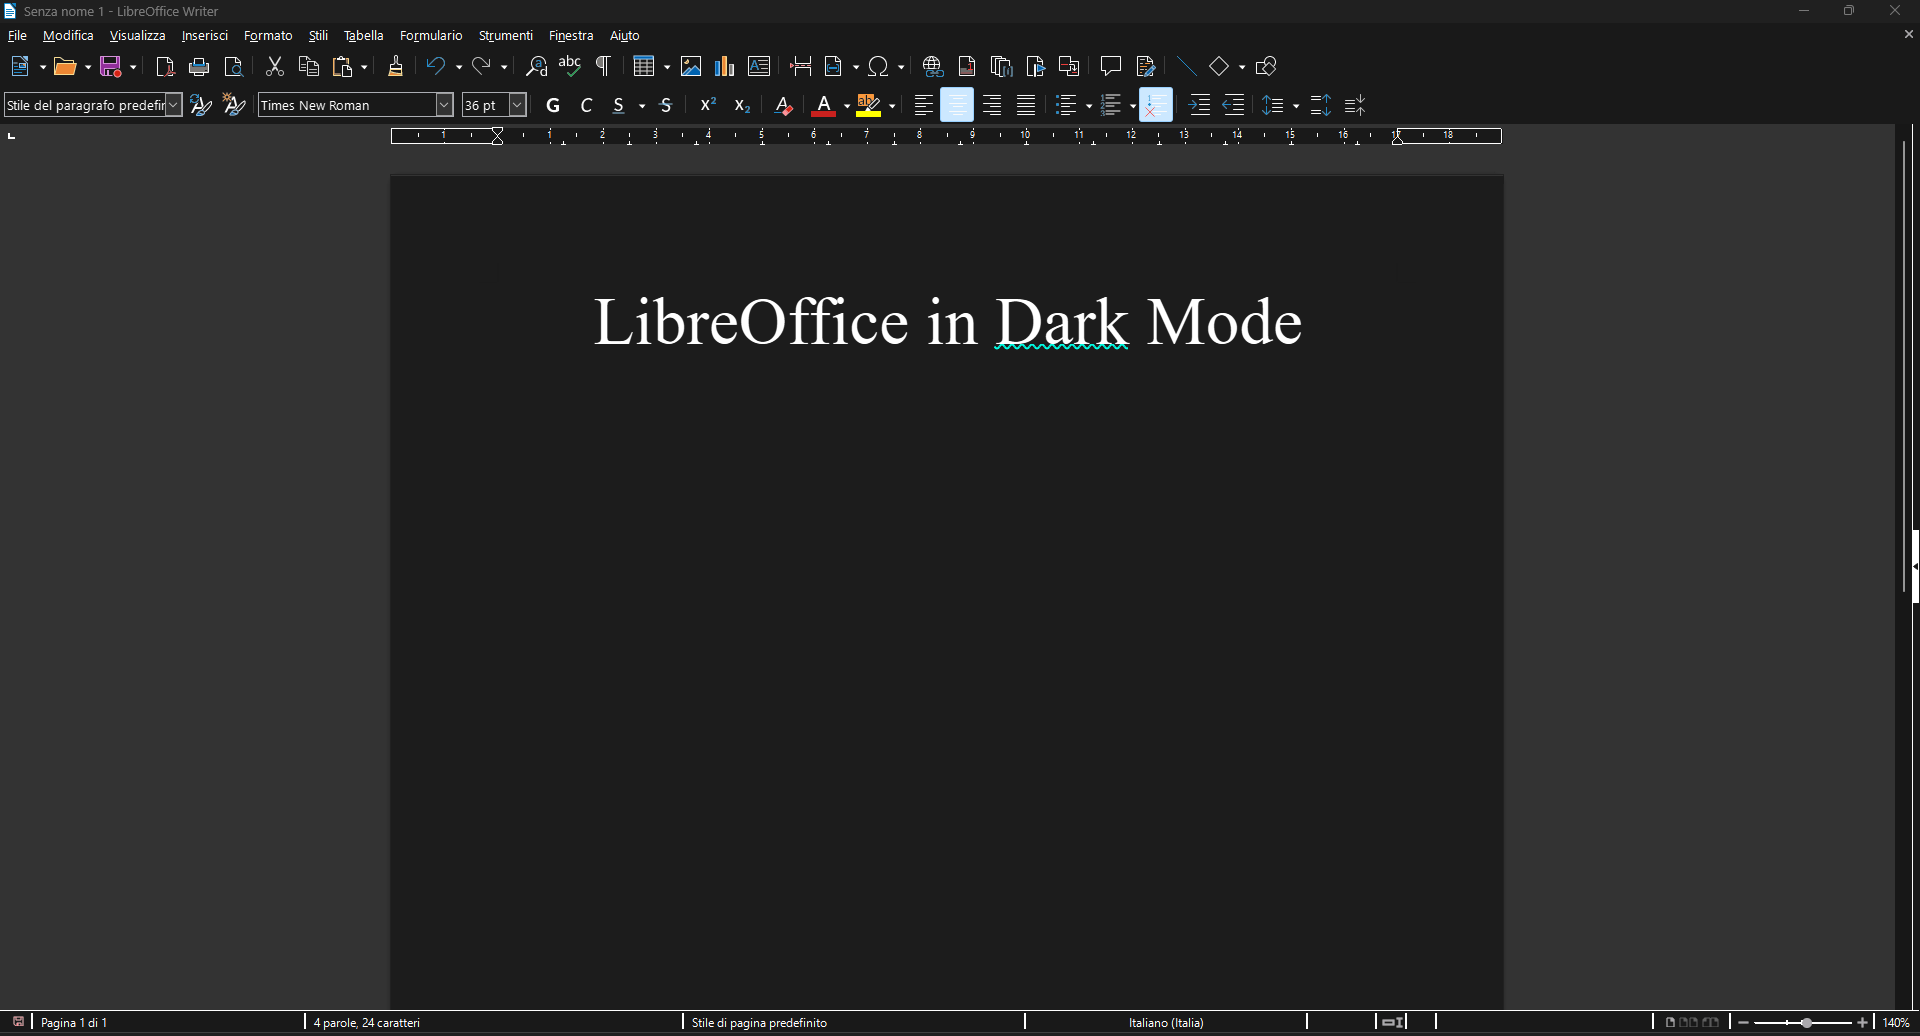The width and height of the screenshot is (1920, 1036).
Task: Click the vertical scrollbar
Action: (1904, 365)
